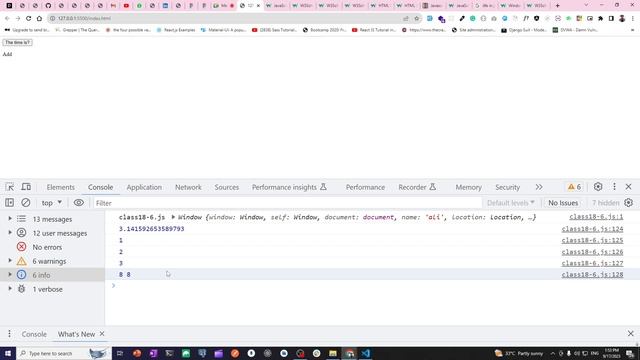Show or hide the console sidebar icon
The width and height of the screenshot is (640, 360).
click(9, 203)
